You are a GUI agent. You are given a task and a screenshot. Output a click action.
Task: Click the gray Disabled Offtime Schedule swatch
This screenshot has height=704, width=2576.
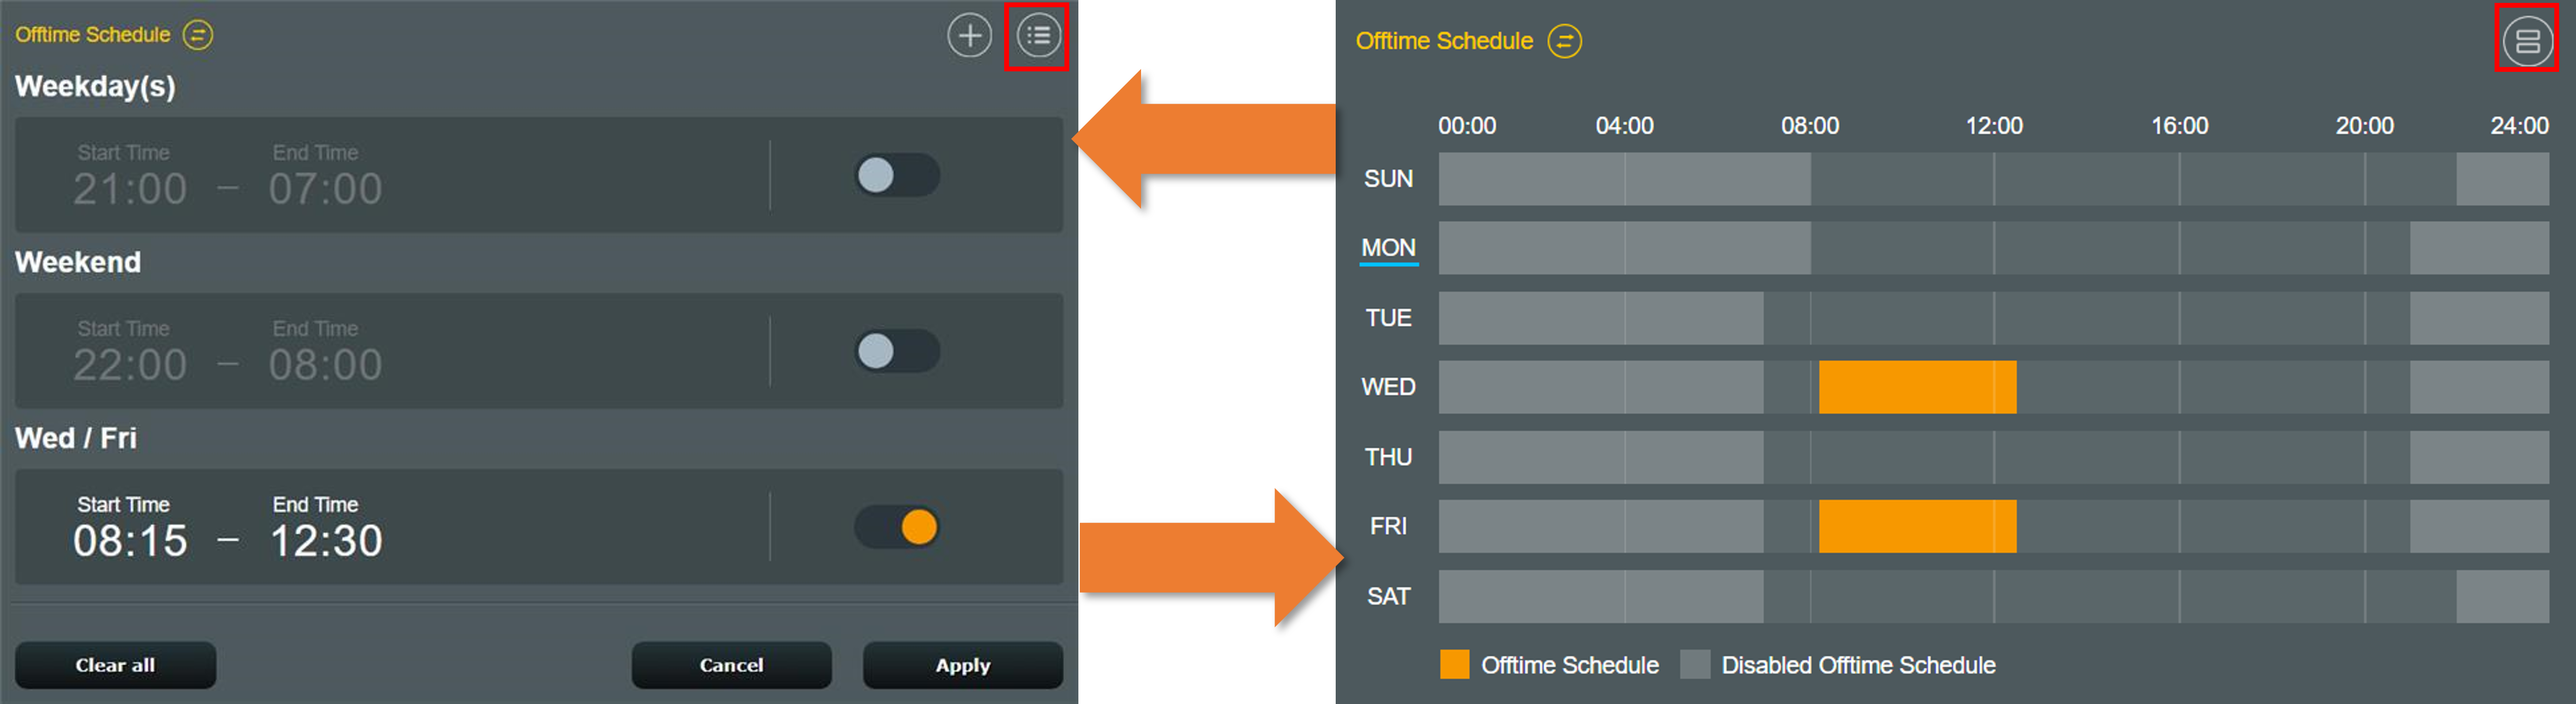pos(1695,665)
